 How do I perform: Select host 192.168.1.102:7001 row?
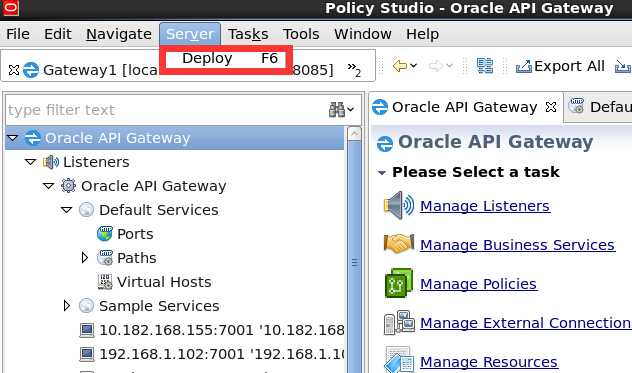(221, 354)
